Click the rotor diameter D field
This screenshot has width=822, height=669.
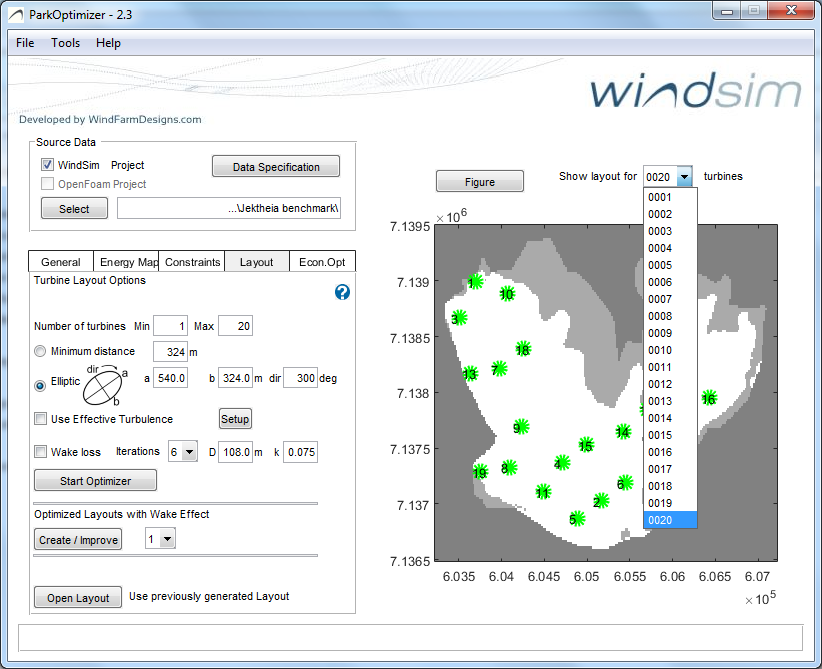[x=235, y=452]
